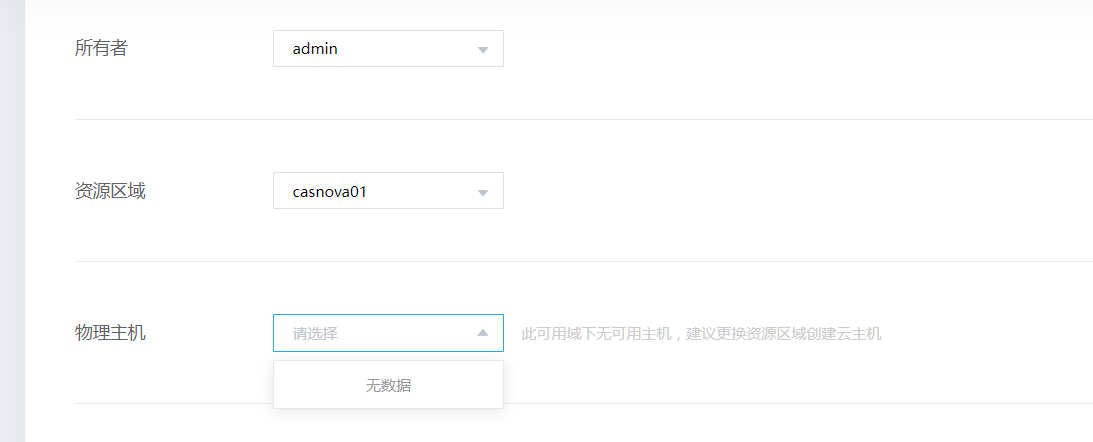Click the 此可用域下无可用主机 warning text
The width and height of the screenshot is (1093, 442).
click(x=595, y=334)
